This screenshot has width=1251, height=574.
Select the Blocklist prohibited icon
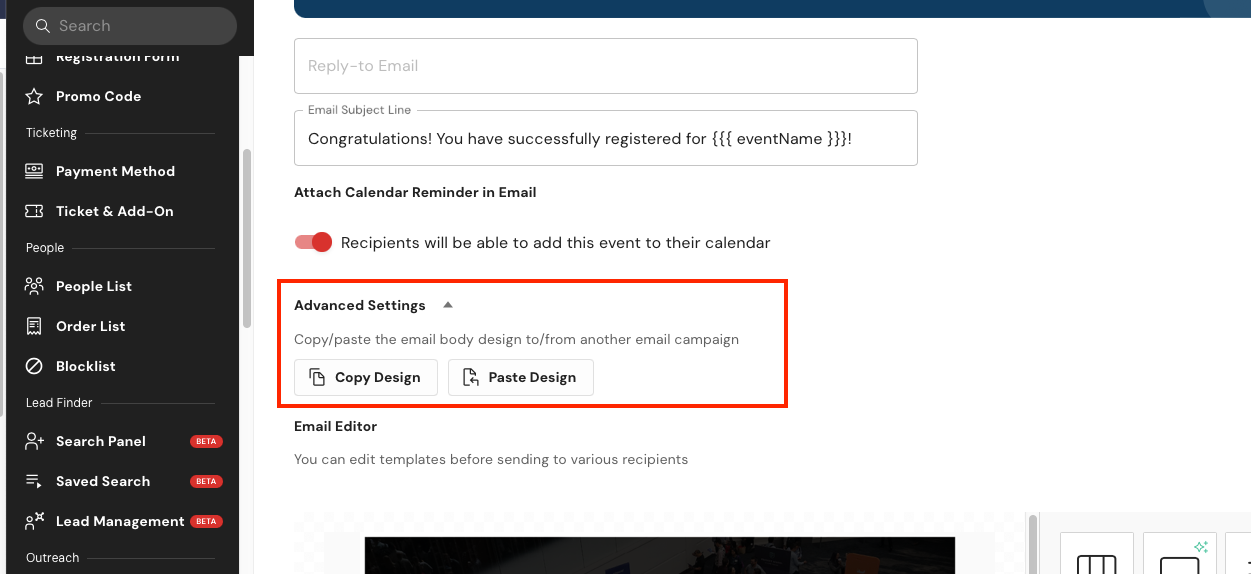pyautogui.click(x=34, y=366)
